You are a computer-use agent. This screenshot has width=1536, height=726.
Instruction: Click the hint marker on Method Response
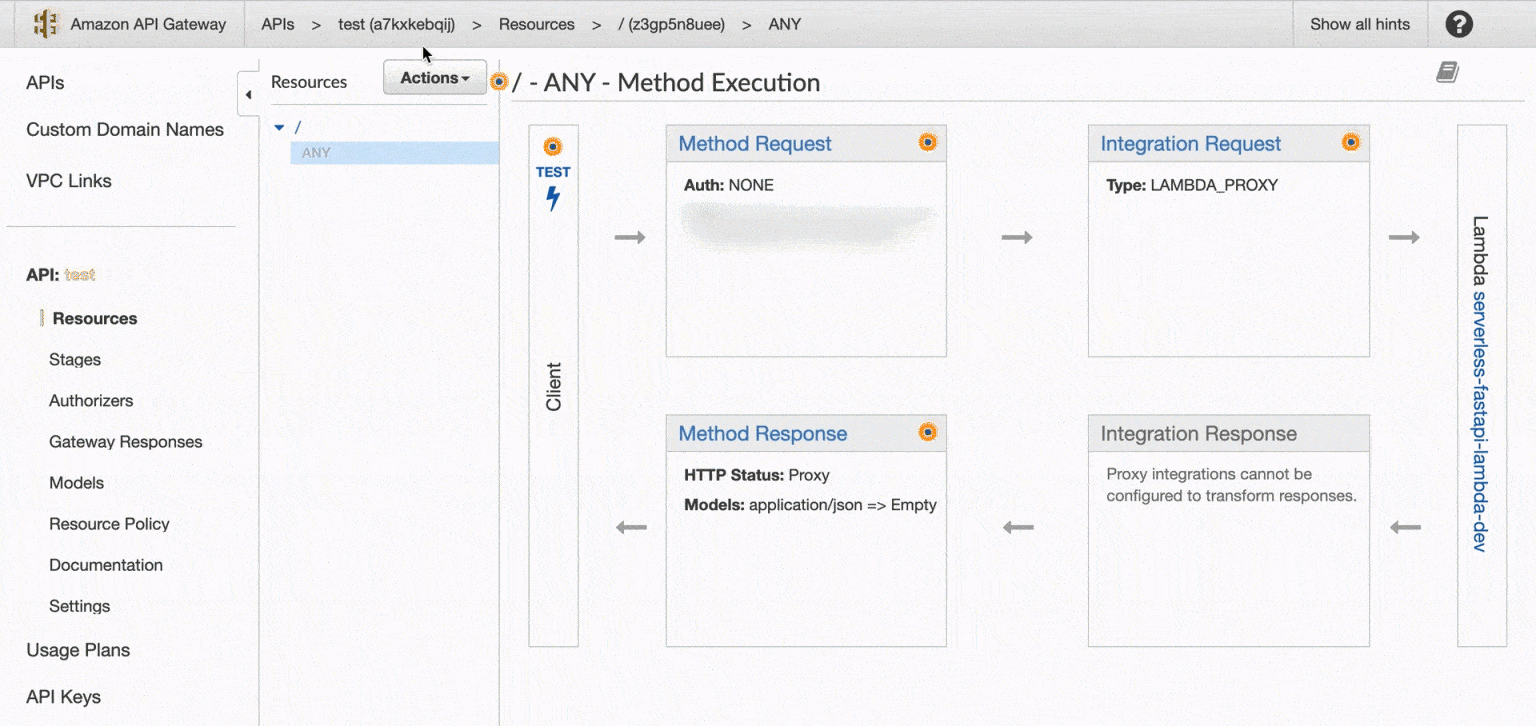pyautogui.click(x=928, y=432)
